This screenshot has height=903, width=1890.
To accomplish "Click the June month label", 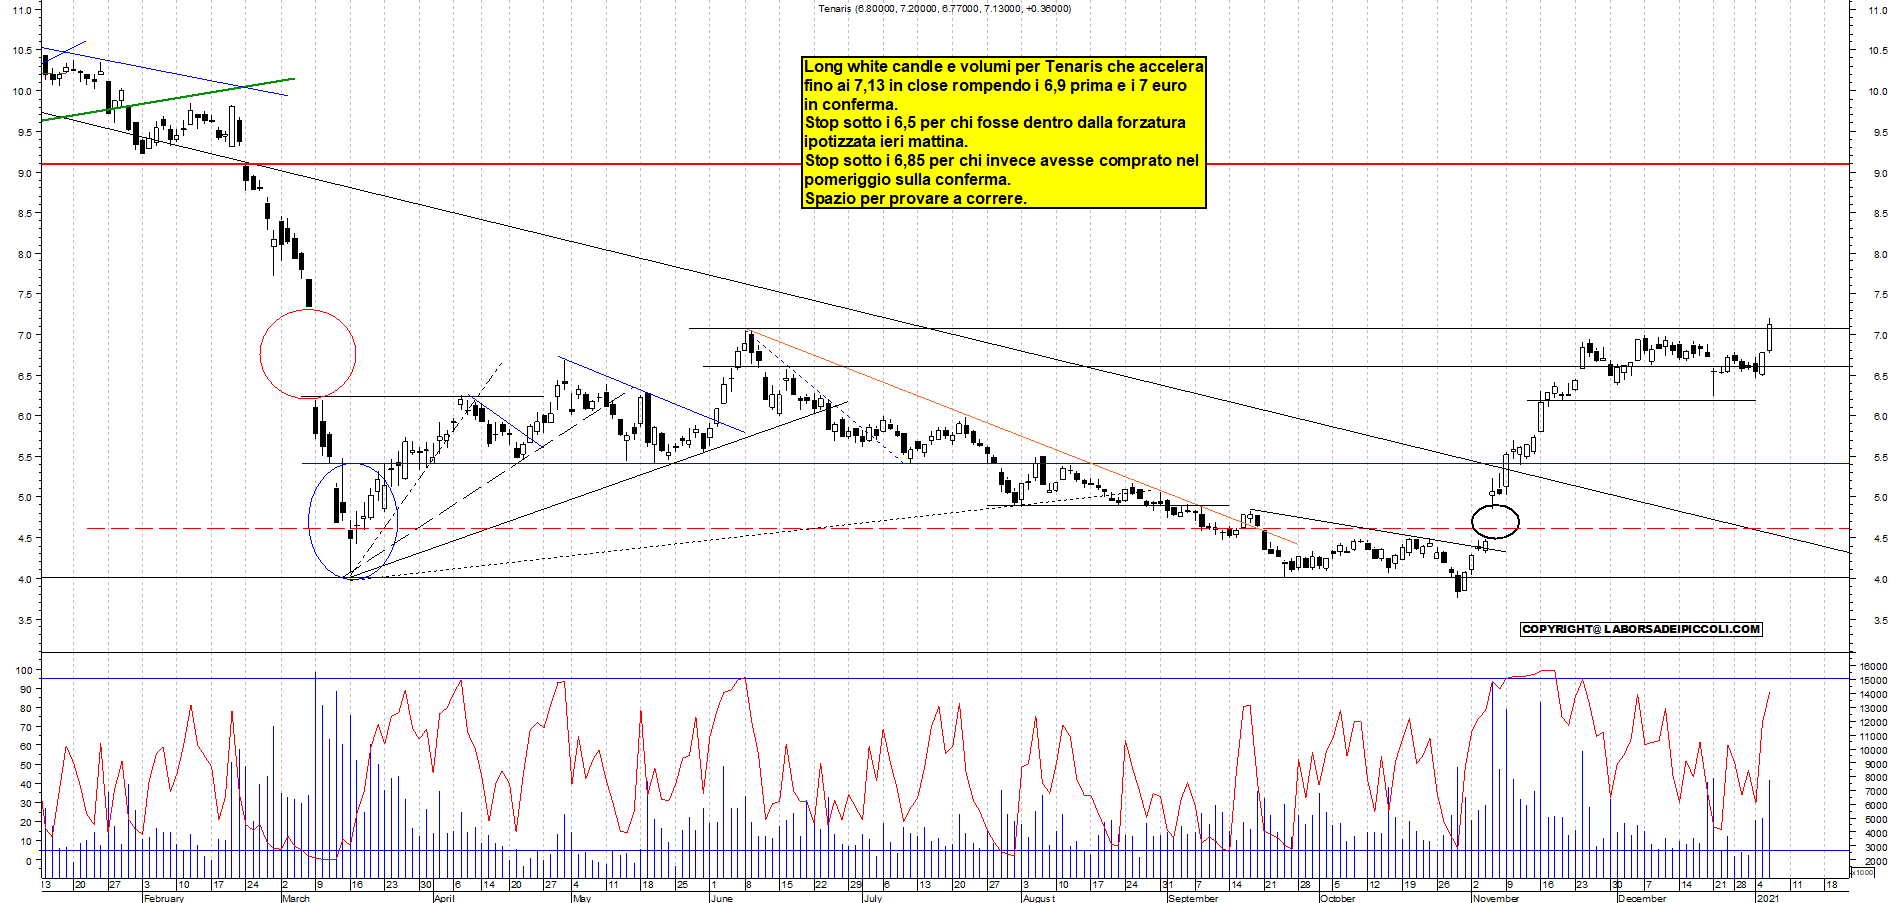I will point(721,898).
